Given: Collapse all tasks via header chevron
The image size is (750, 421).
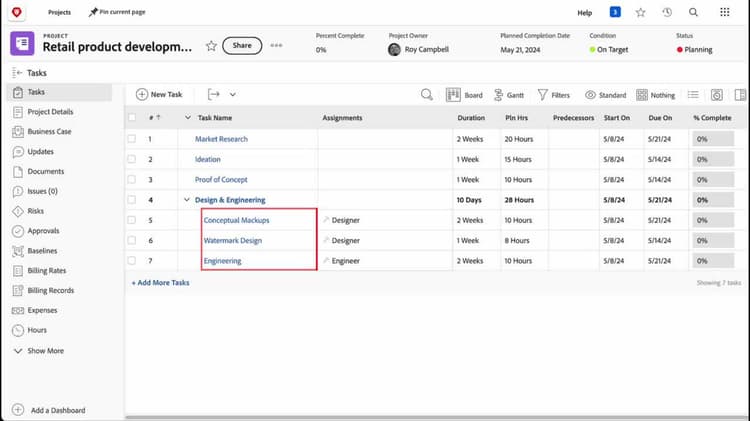Looking at the screenshot, I should point(188,117).
